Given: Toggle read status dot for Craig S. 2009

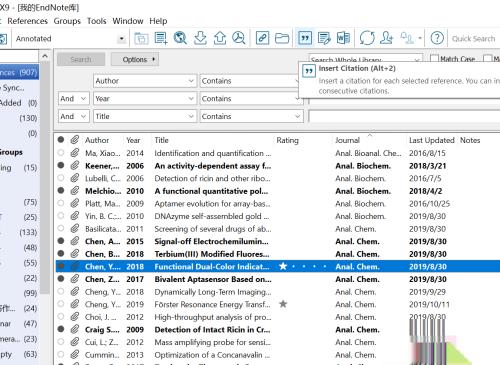Looking at the screenshot, I should tap(61, 329).
